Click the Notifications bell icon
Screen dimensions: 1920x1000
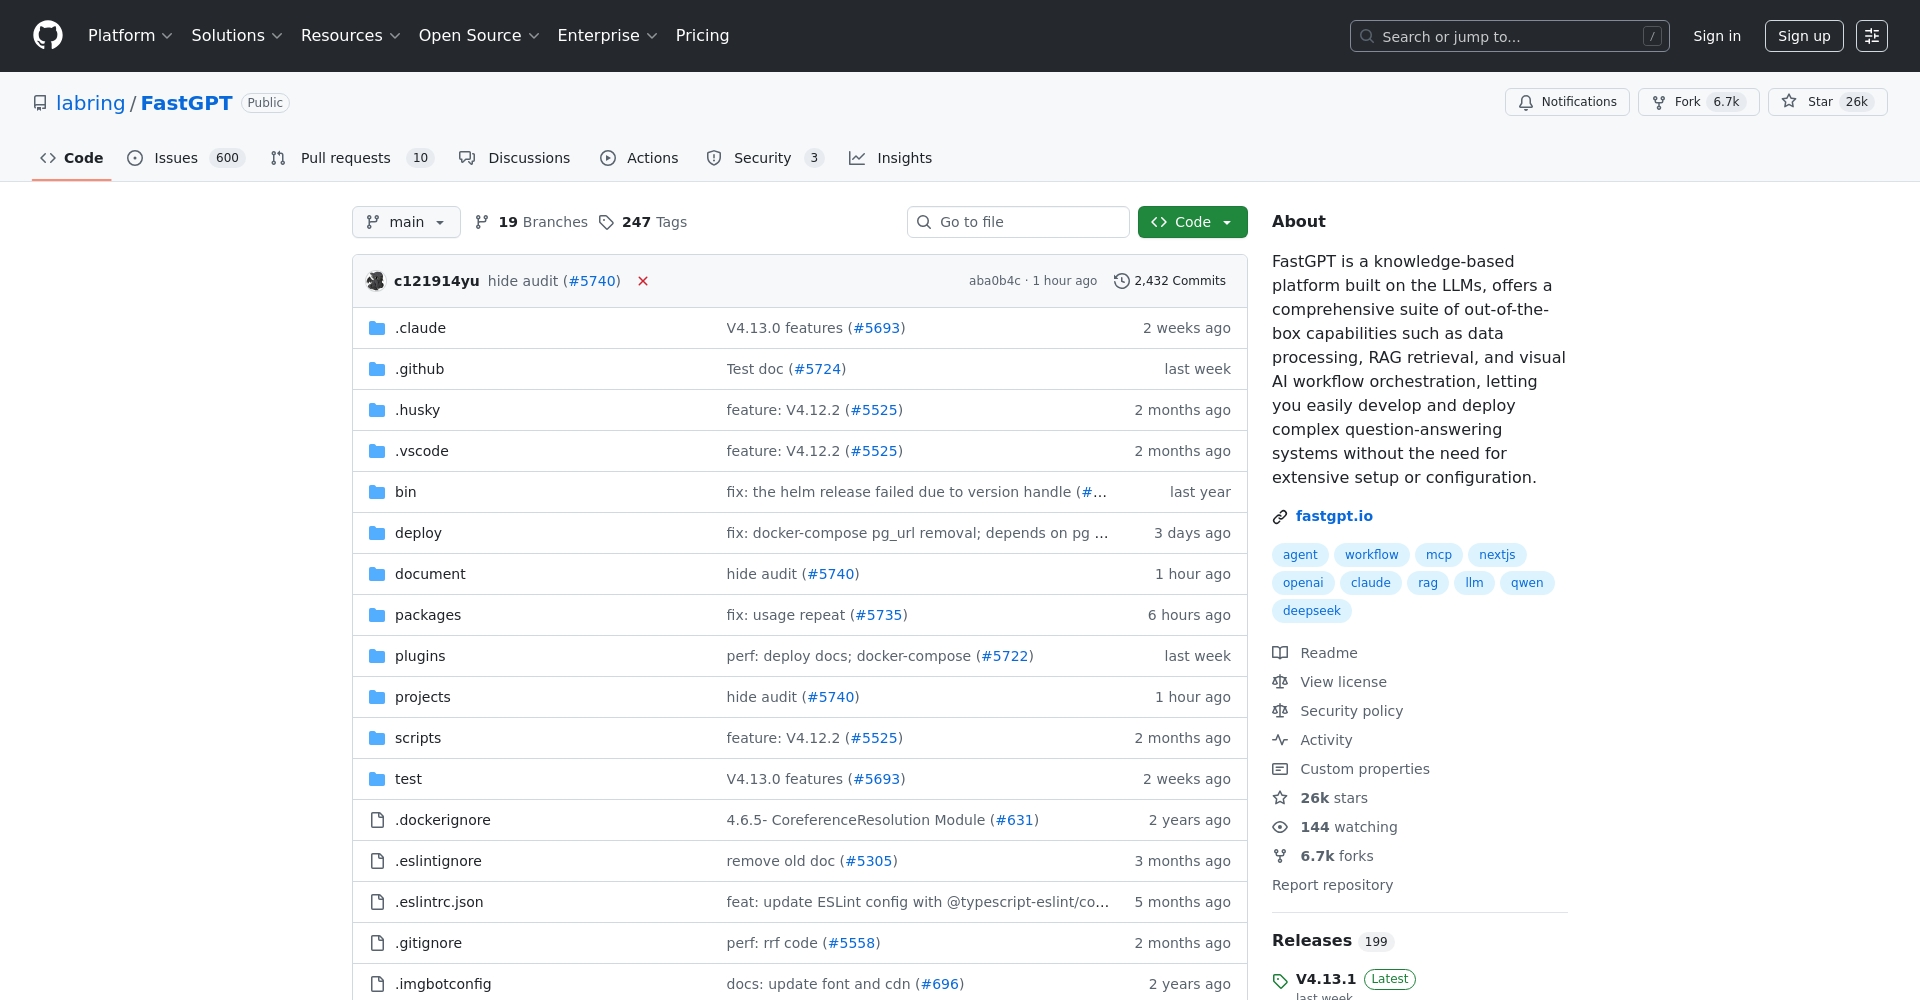pos(1526,102)
